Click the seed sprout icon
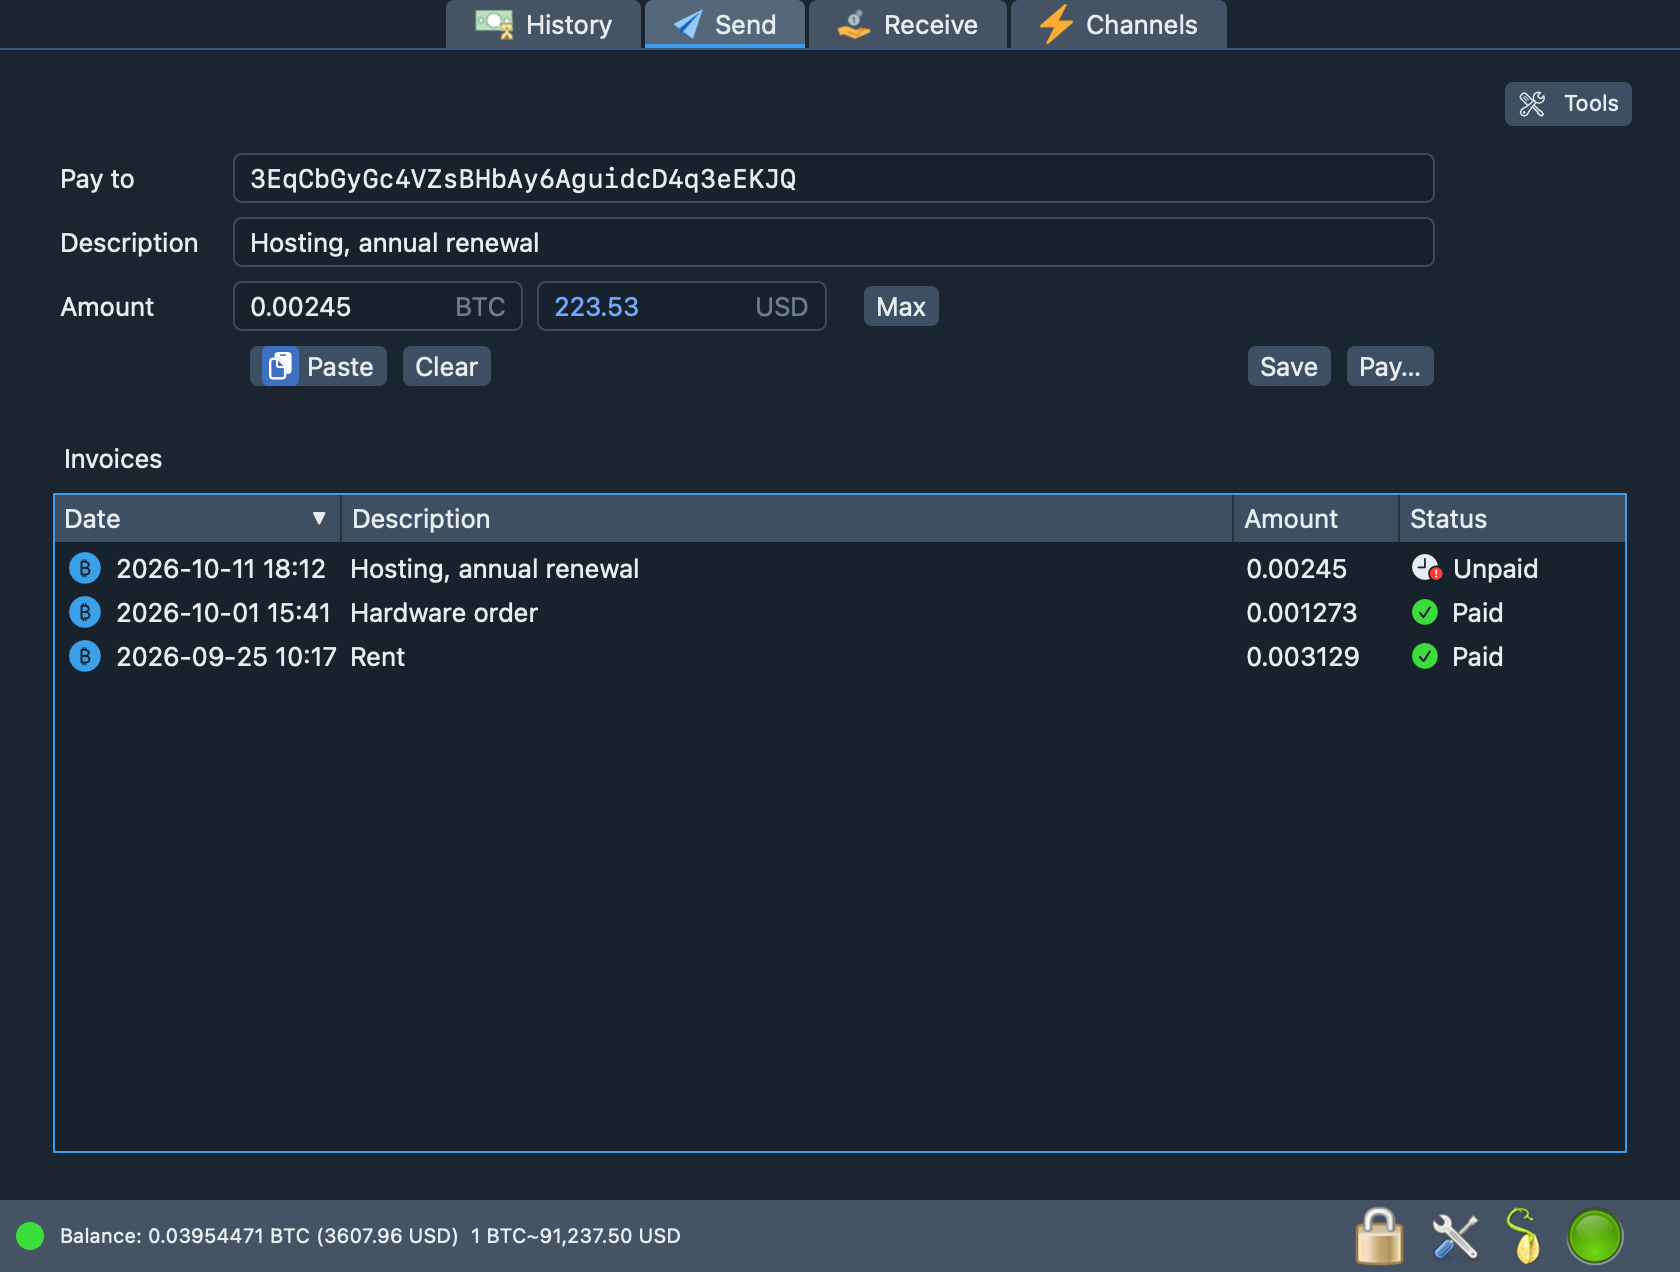 (x=1523, y=1236)
